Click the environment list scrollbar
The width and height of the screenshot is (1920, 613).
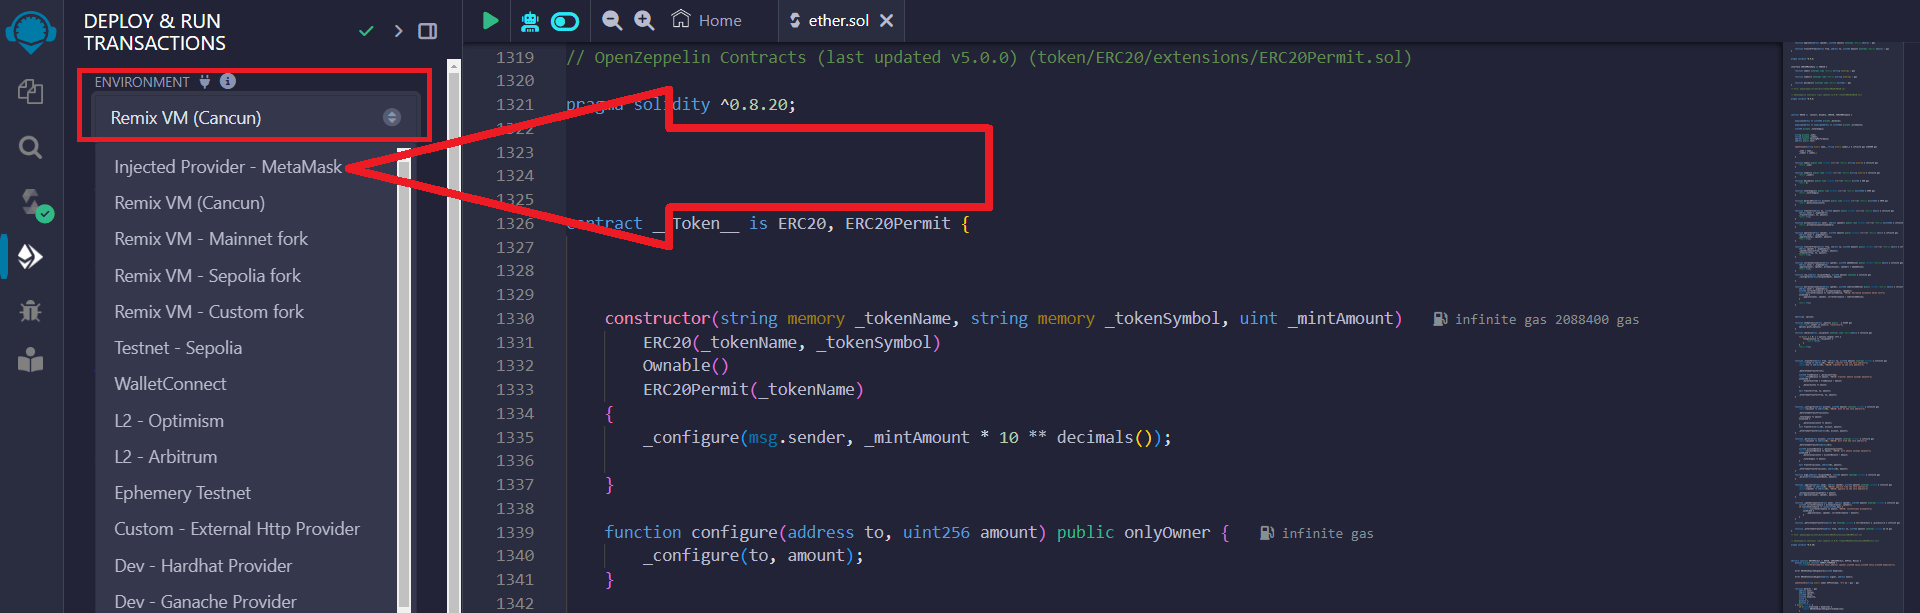404,380
